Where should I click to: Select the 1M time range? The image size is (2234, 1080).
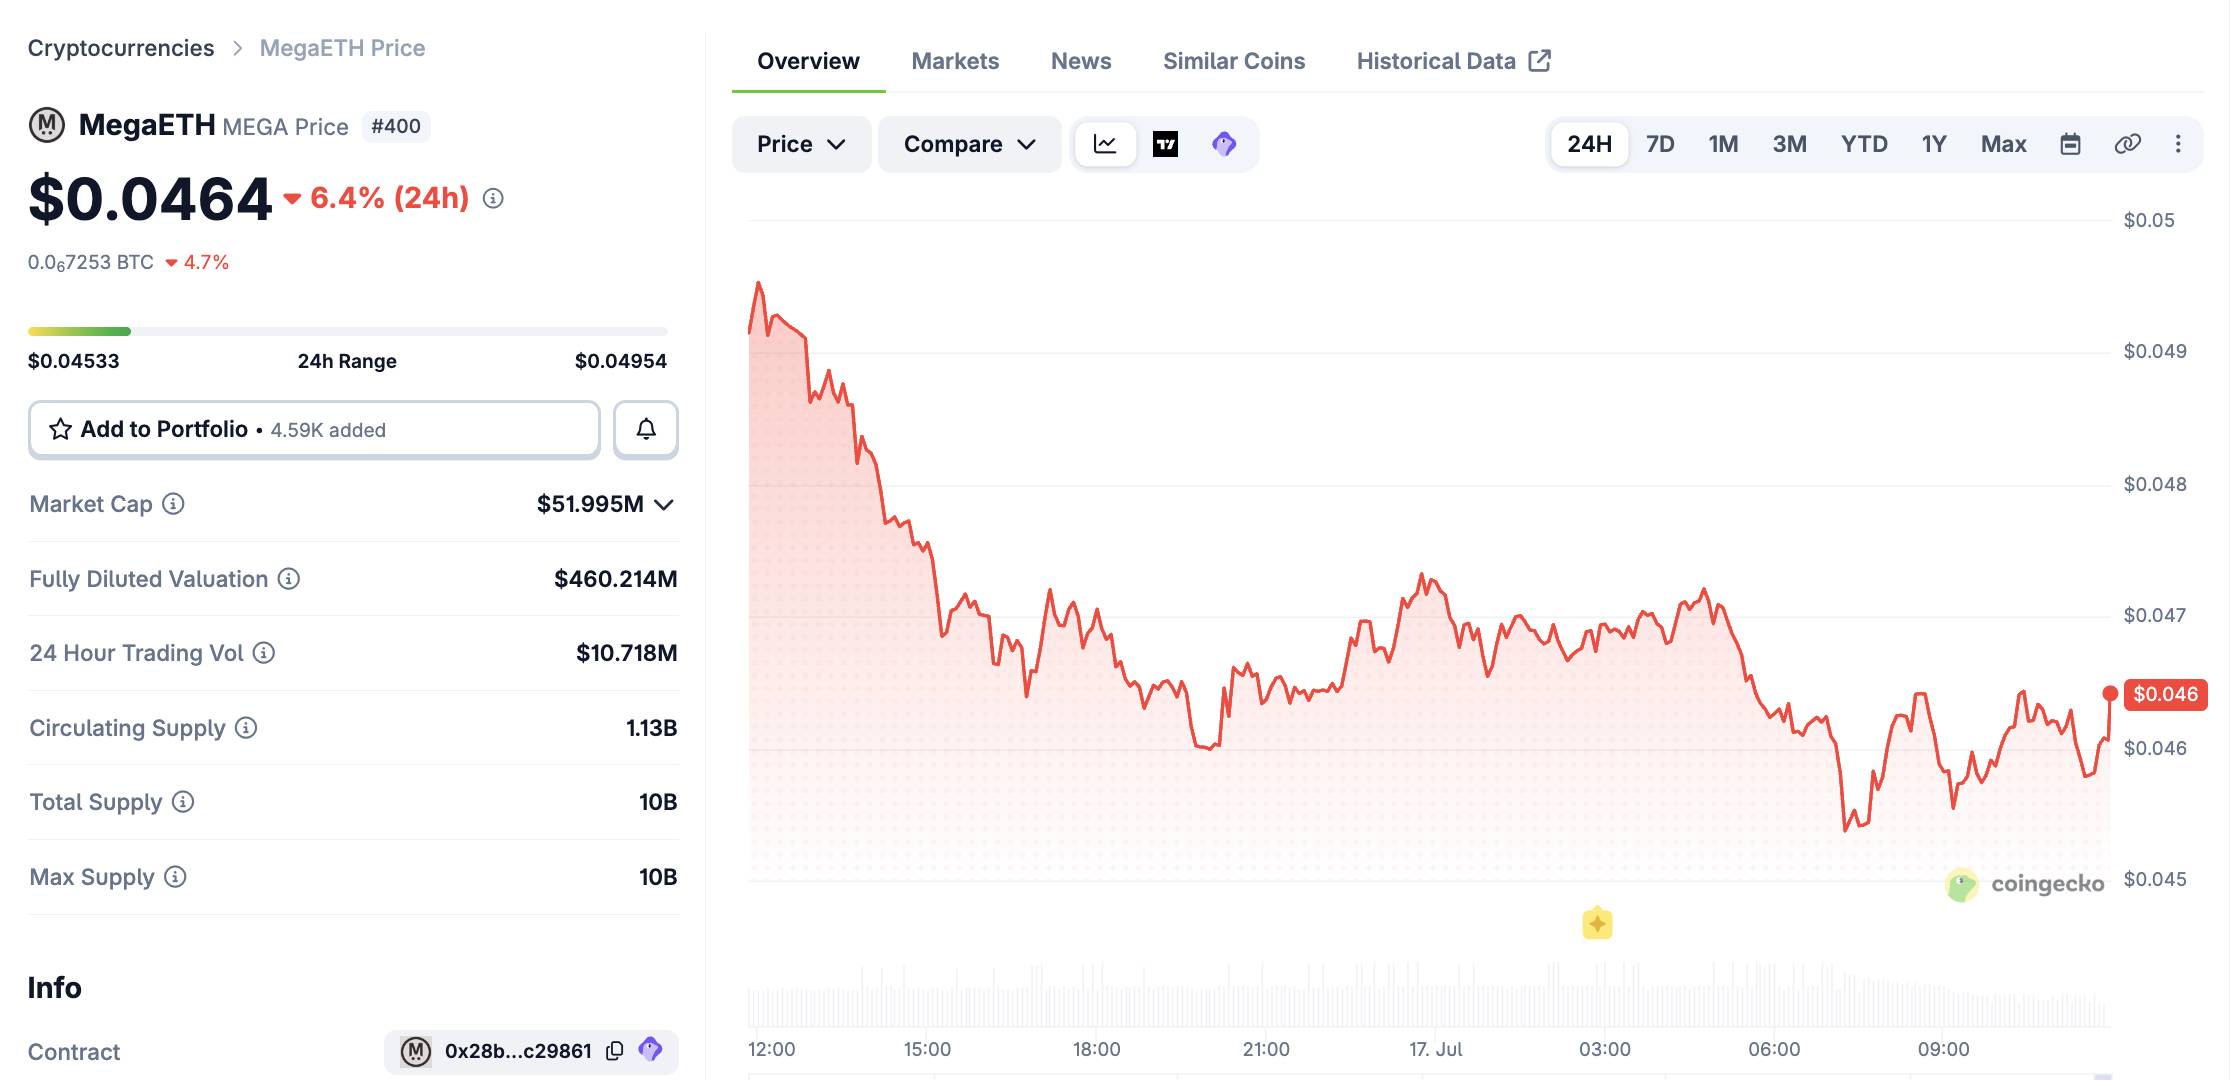(1723, 144)
